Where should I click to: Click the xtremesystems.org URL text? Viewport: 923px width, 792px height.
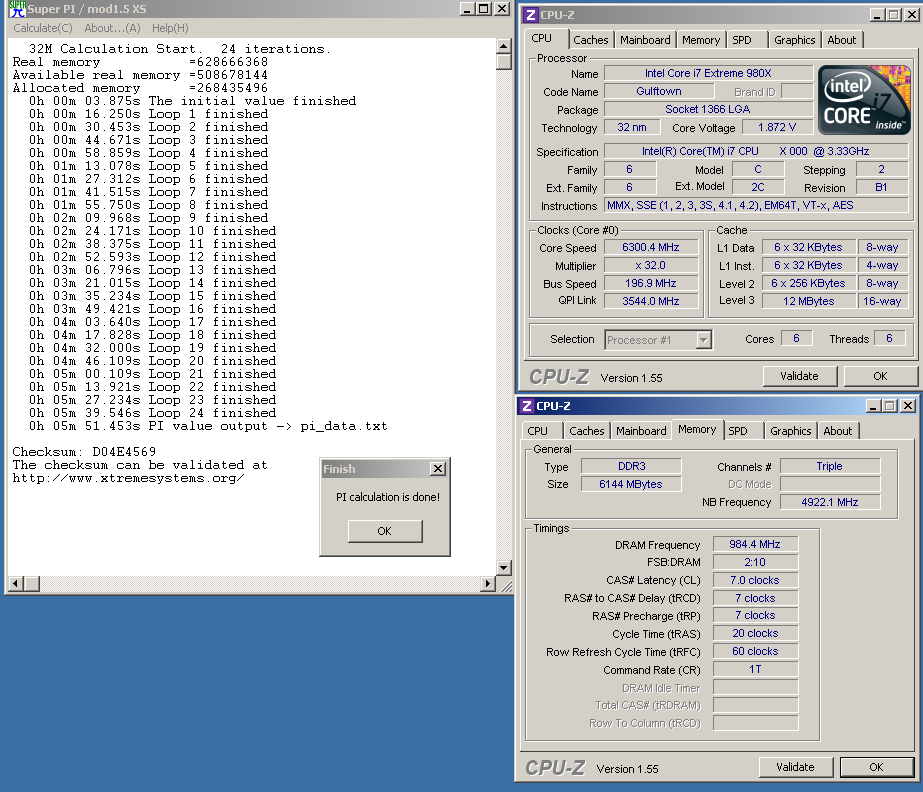pyautogui.click(x=128, y=478)
